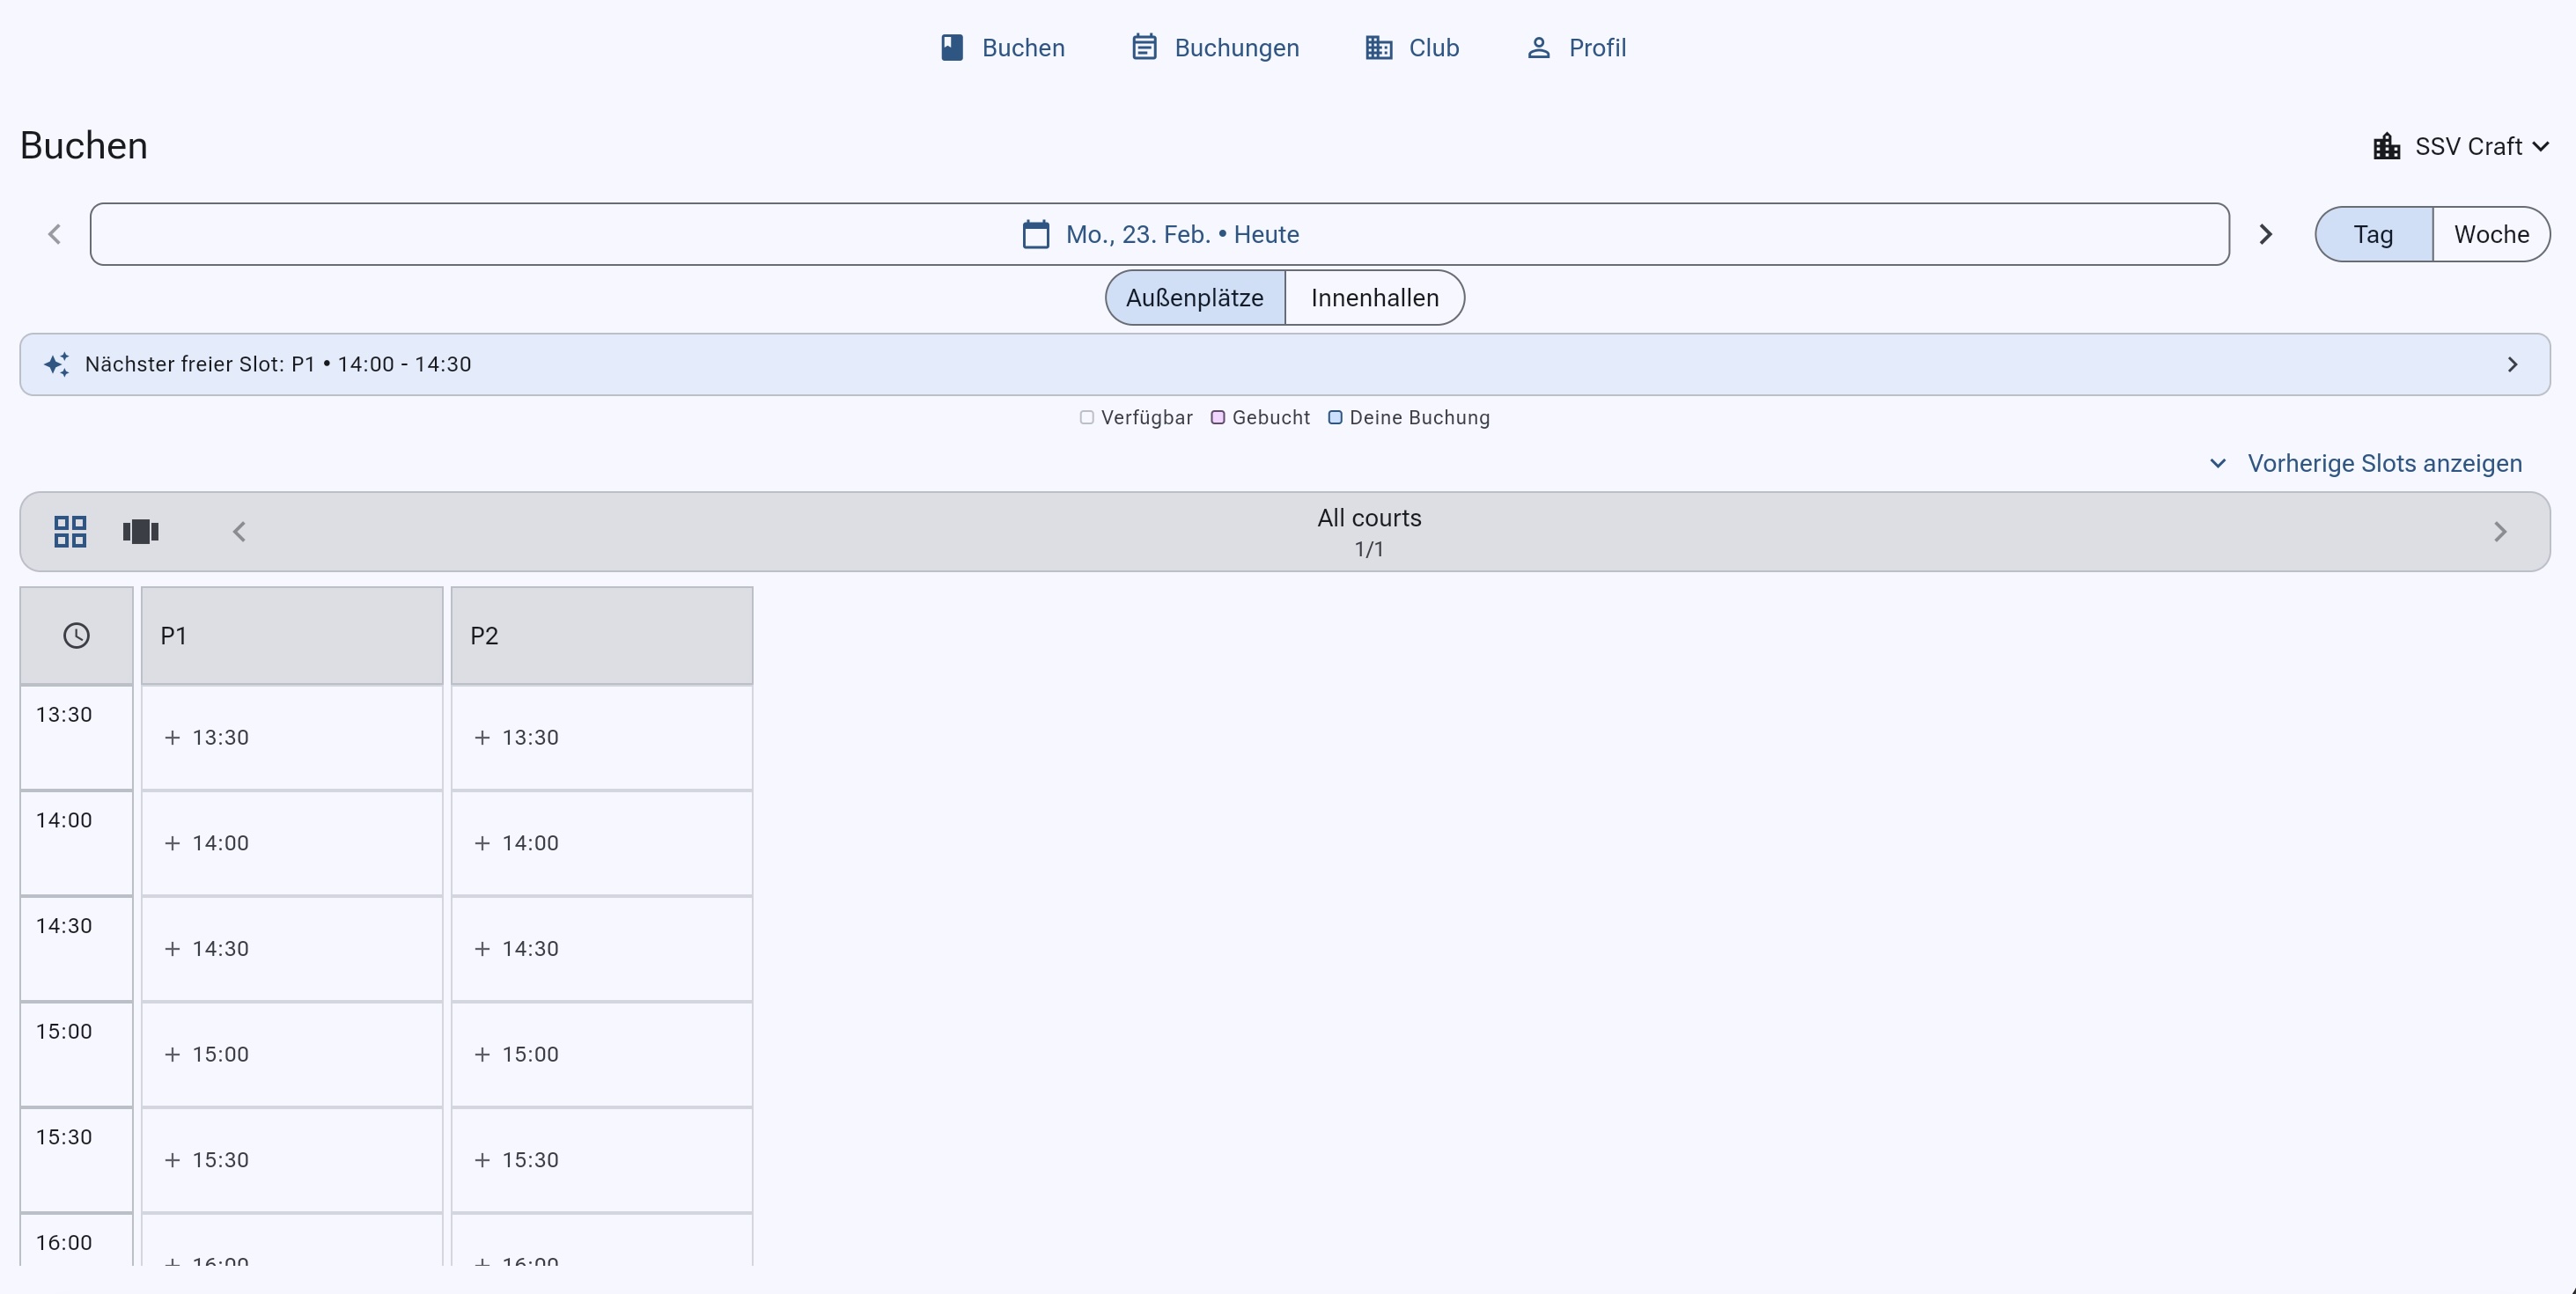This screenshot has width=2576, height=1294.
Task: Open the date picker calendar icon
Action: click(x=1036, y=234)
